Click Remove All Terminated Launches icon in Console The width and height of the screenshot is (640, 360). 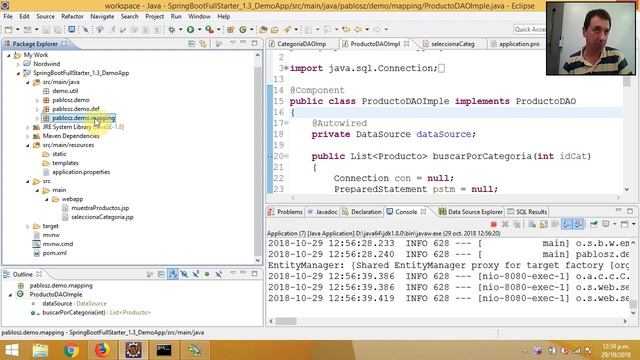tap(517, 224)
